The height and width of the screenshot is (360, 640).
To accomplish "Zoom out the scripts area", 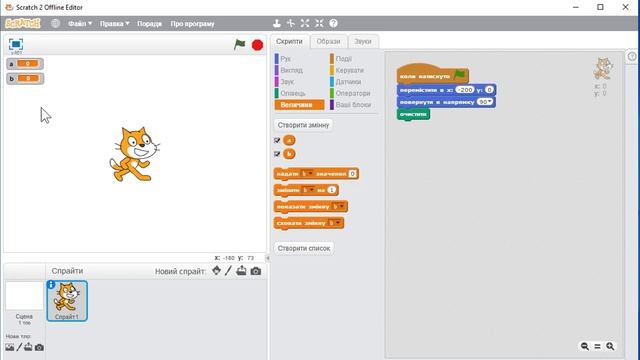I will (x=585, y=346).
